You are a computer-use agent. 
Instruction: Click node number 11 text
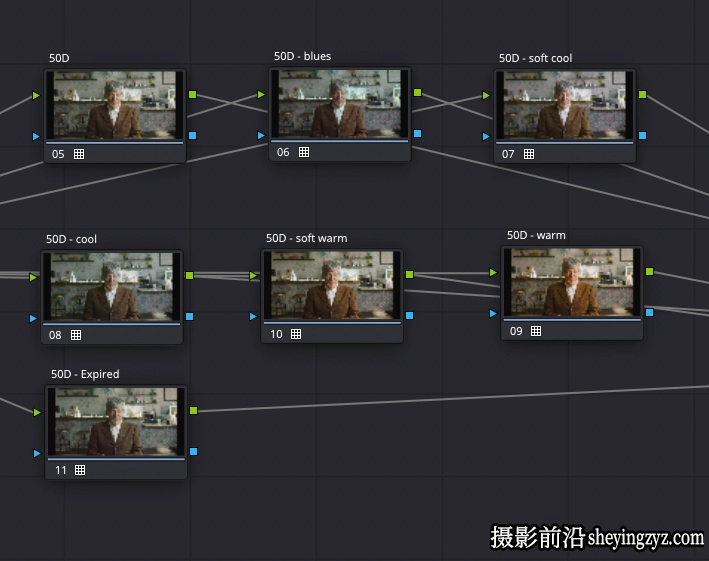[61, 470]
